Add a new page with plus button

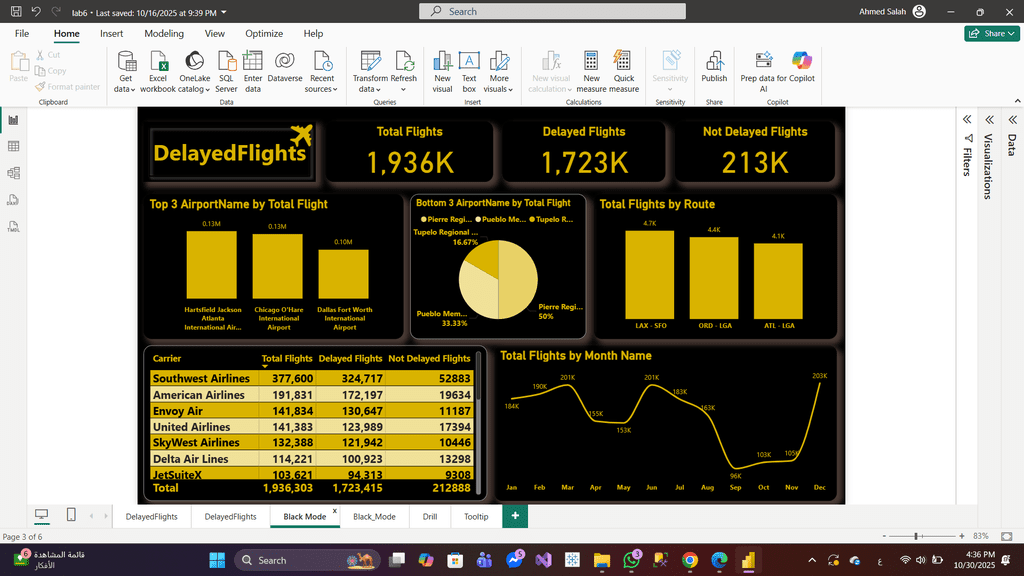point(515,516)
